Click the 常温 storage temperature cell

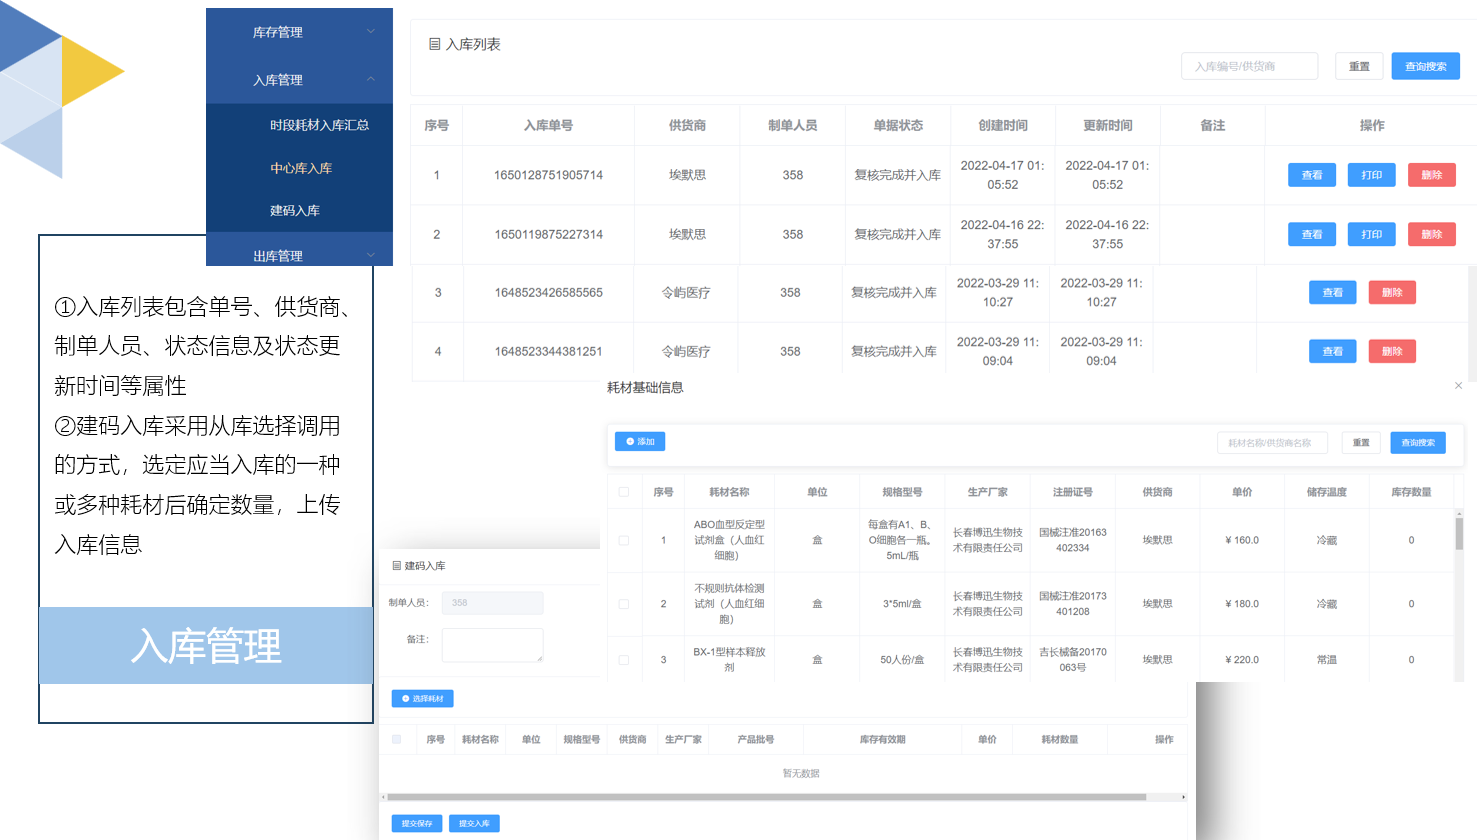[1327, 660]
